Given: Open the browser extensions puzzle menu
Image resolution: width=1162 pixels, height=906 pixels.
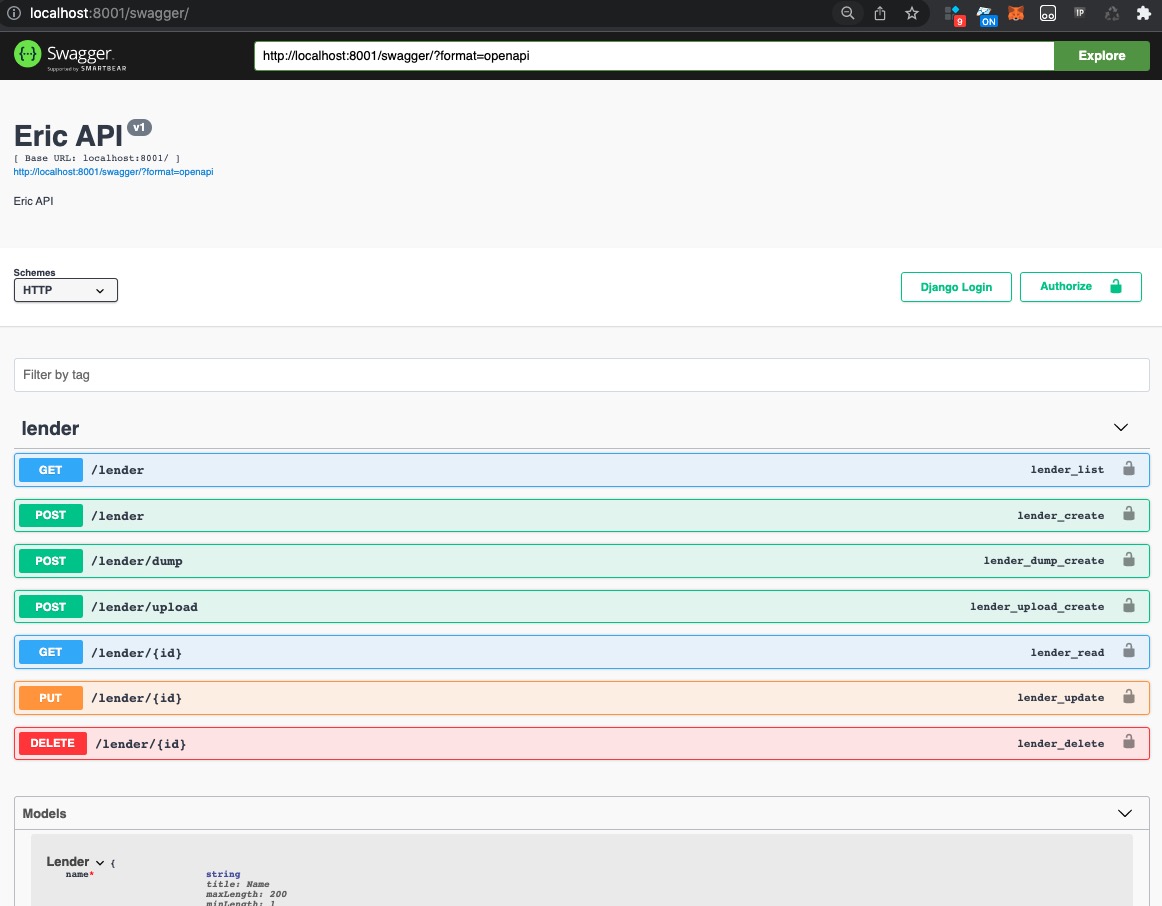Looking at the screenshot, I should tap(1143, 13).
